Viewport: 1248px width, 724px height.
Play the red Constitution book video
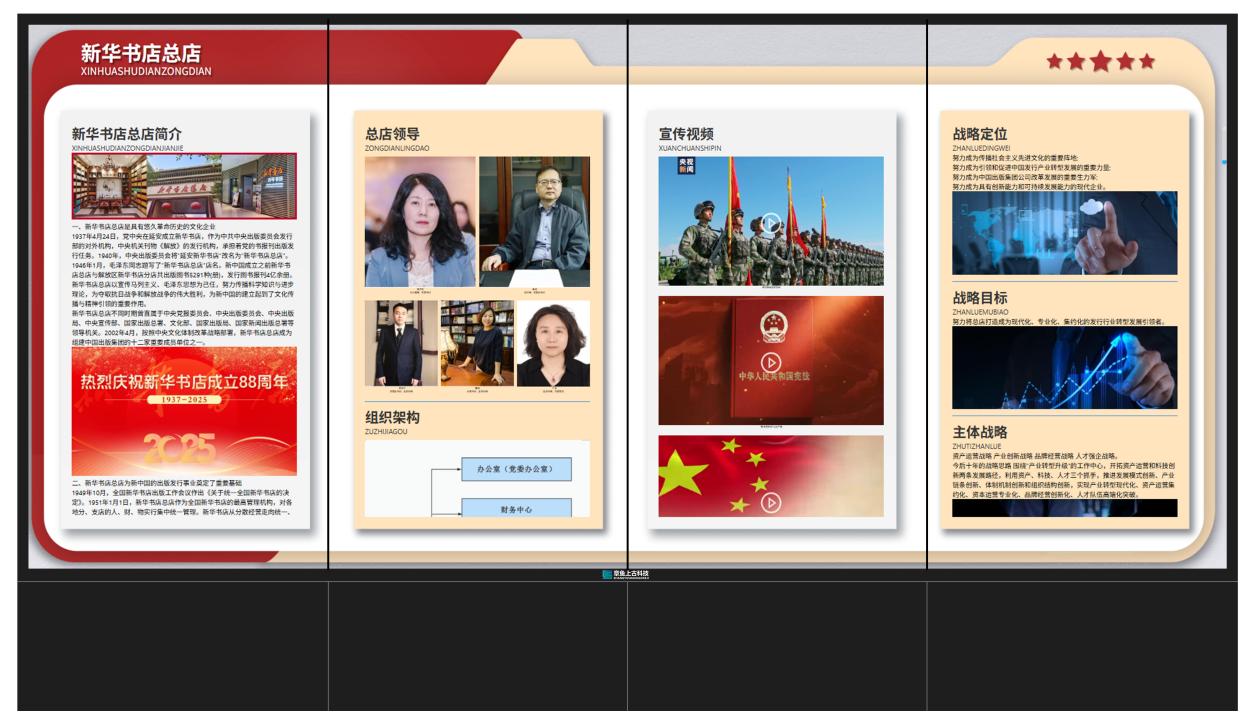tap(771, 361)
